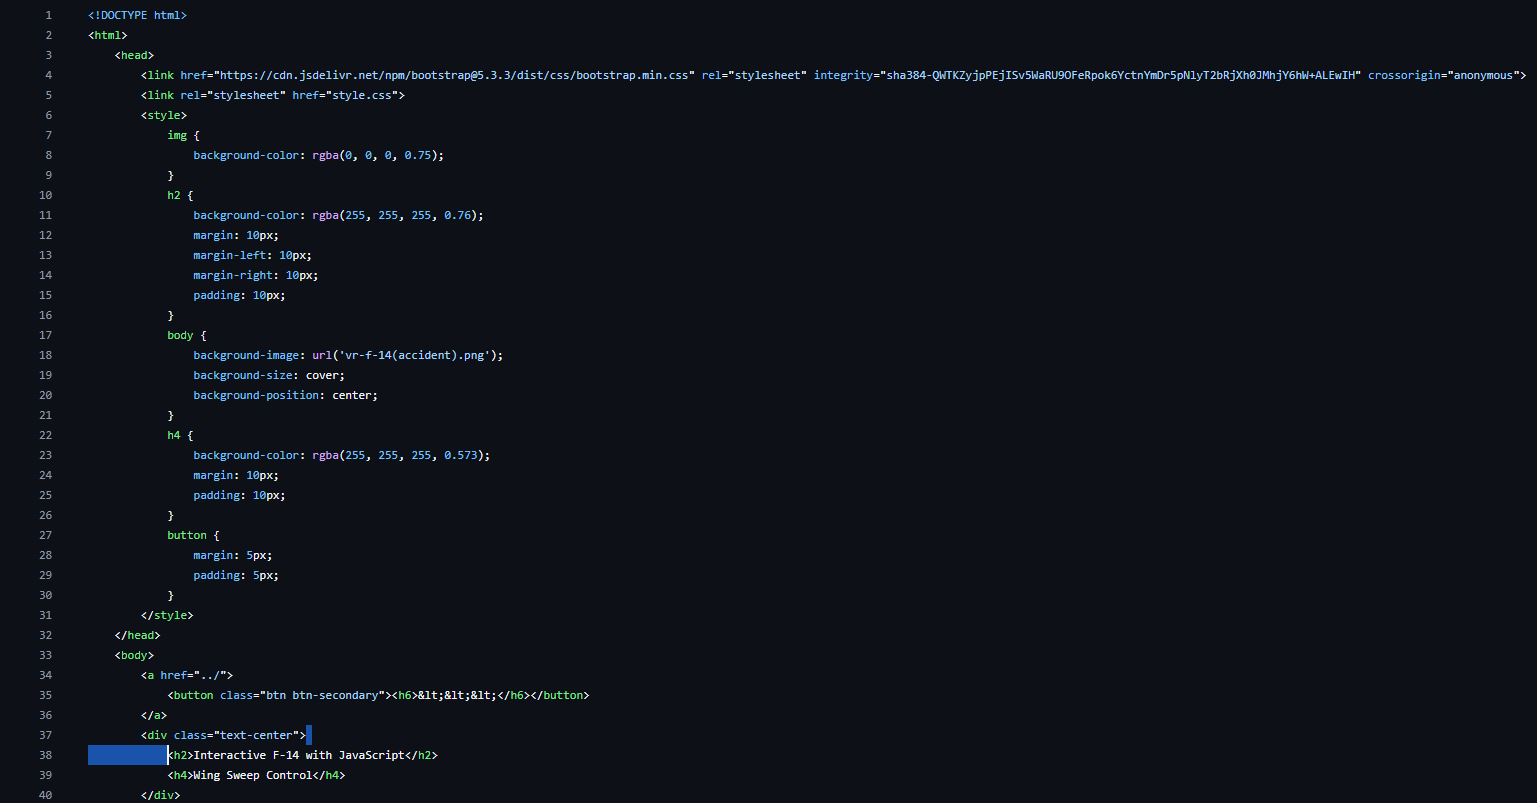Click line number 31 in the gutter
The image size is (1537, 803).
tap(45, 615)
